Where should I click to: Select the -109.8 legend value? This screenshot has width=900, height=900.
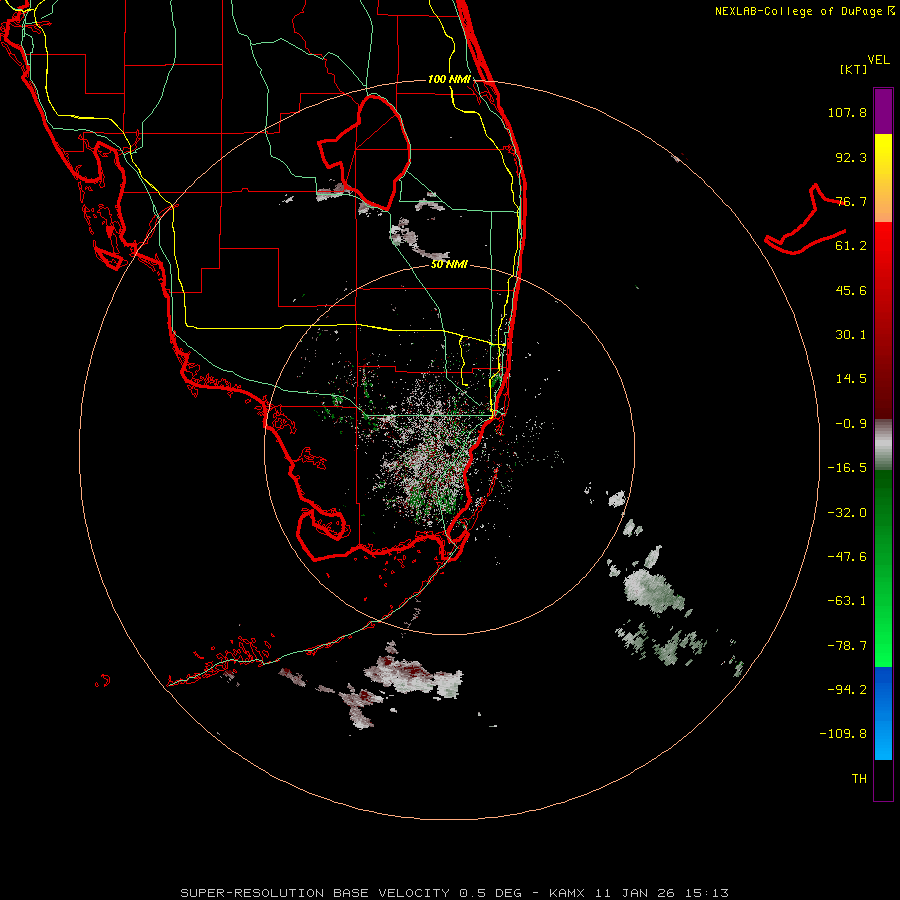tap(843, 734)
